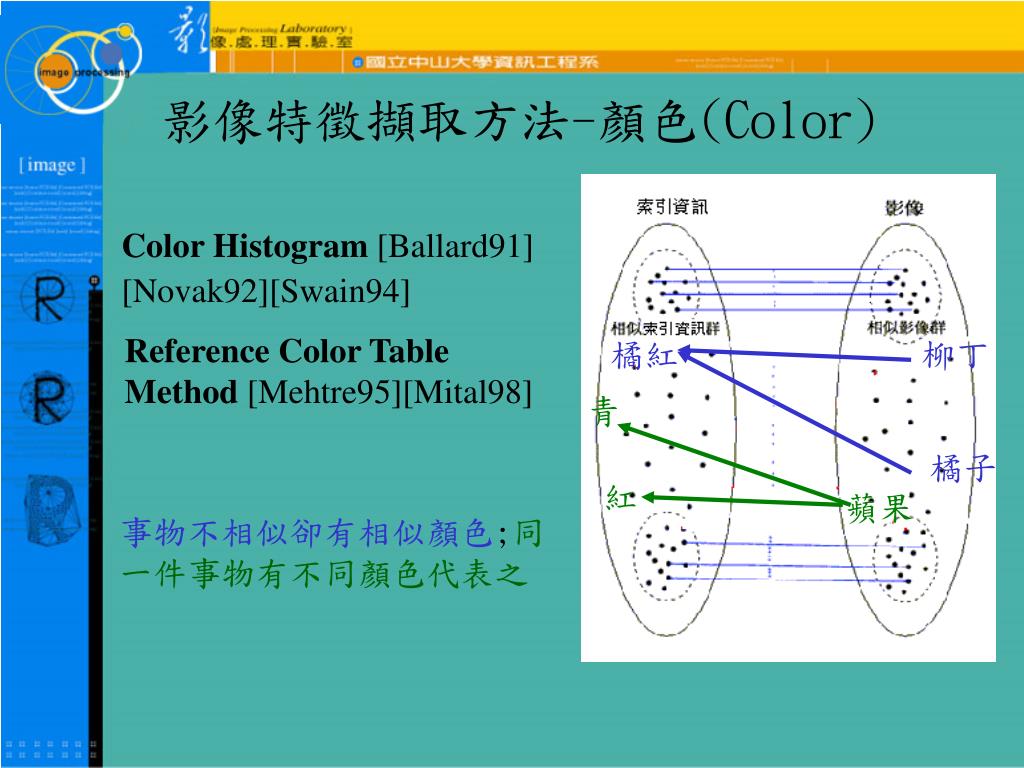The height and width of the screenshot is (768, 1024).
Task: Click "Color Histogram" bold heading
Action: pos(245,246)
